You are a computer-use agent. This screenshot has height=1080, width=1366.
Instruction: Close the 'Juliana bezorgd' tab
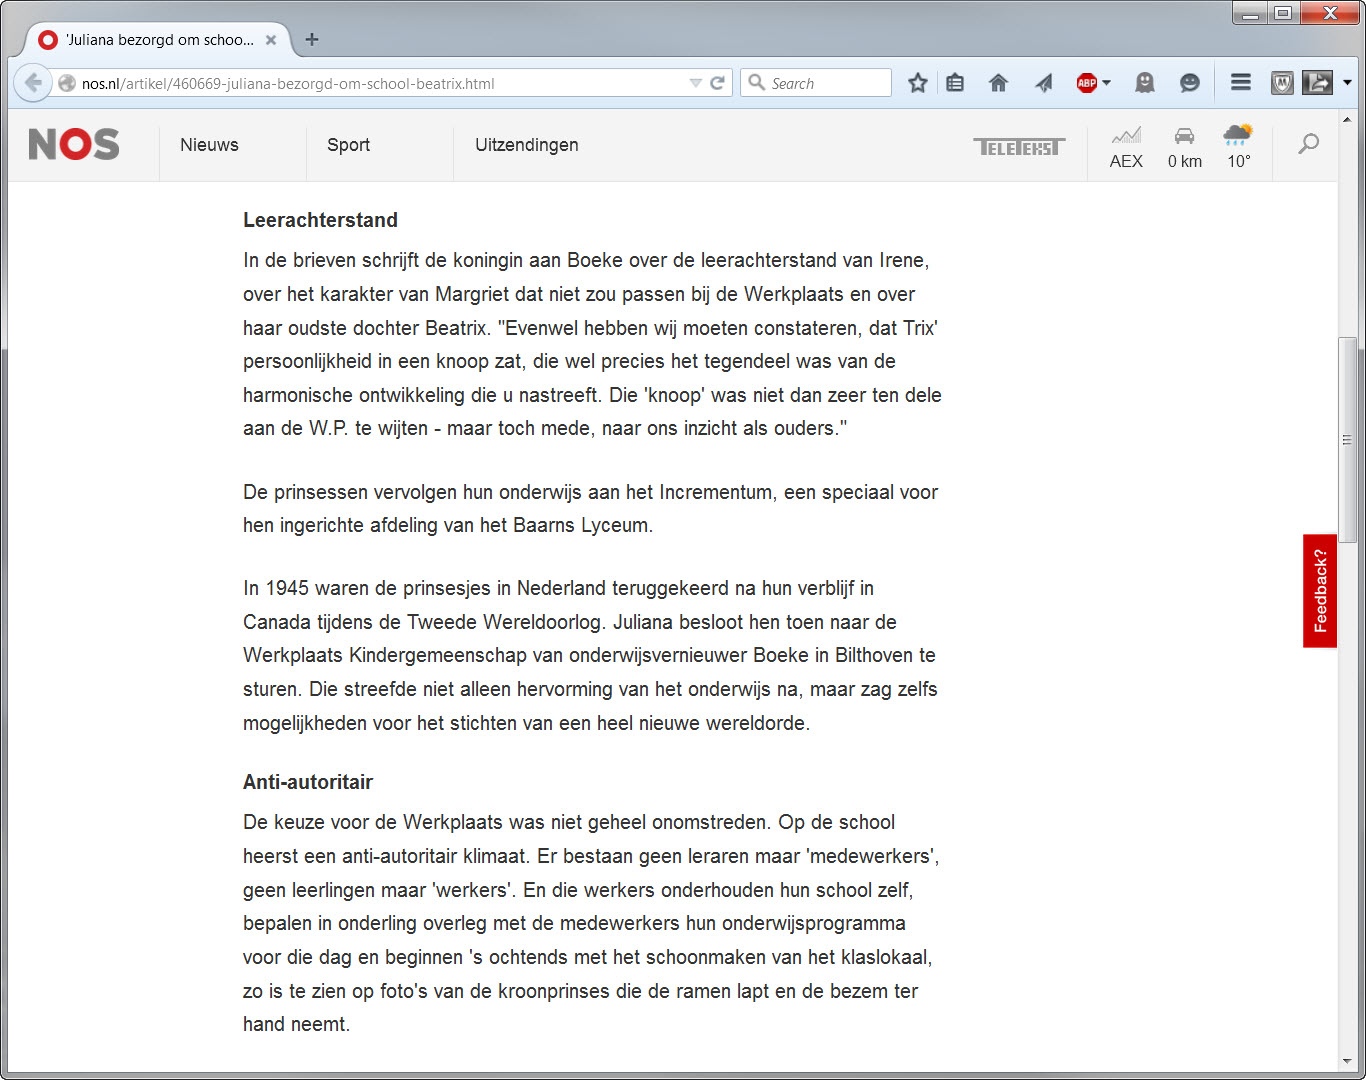(271, 40)
